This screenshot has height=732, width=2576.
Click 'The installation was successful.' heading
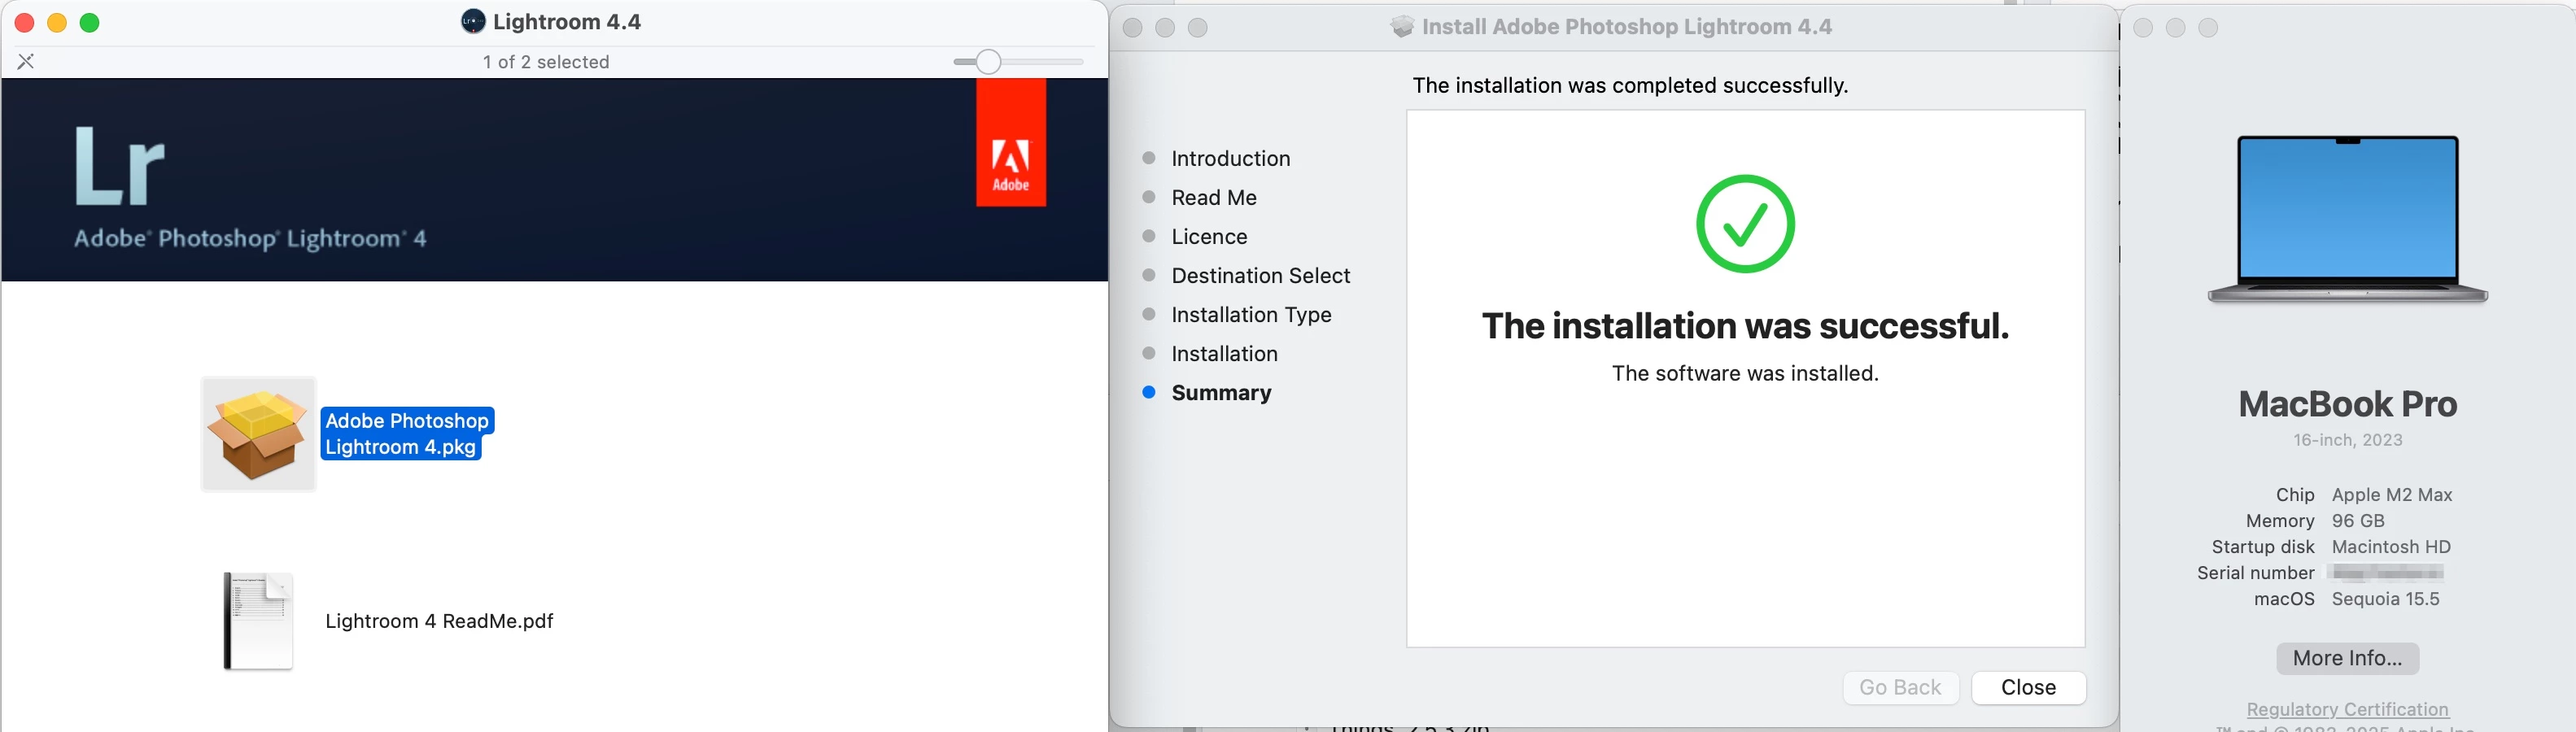point(1745,326)
